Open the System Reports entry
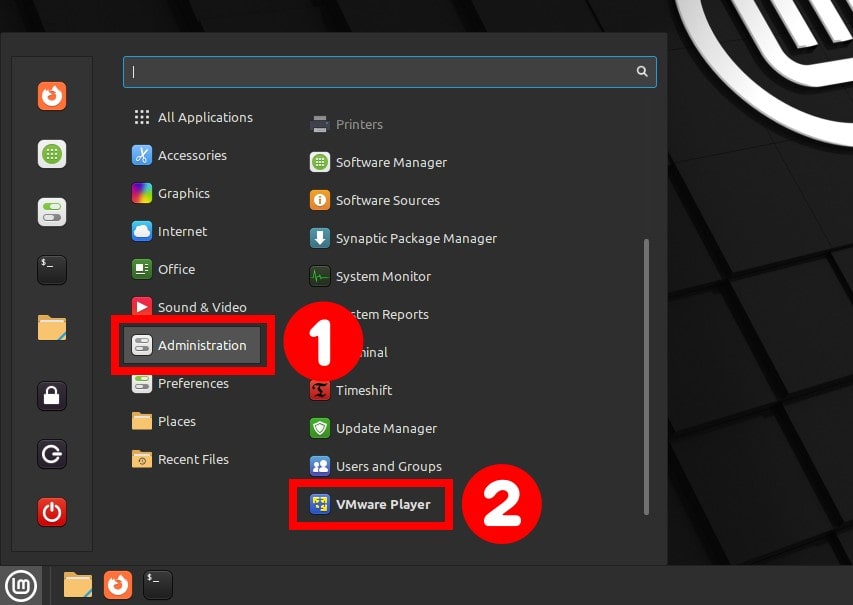 click(391, 314)
